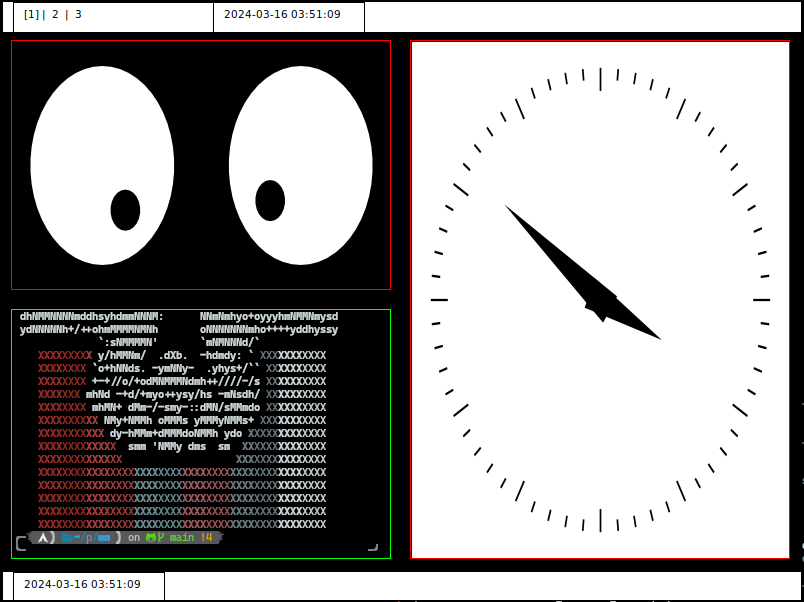Click the Arch Linux logo in the shell prompt

pos(44,537)
